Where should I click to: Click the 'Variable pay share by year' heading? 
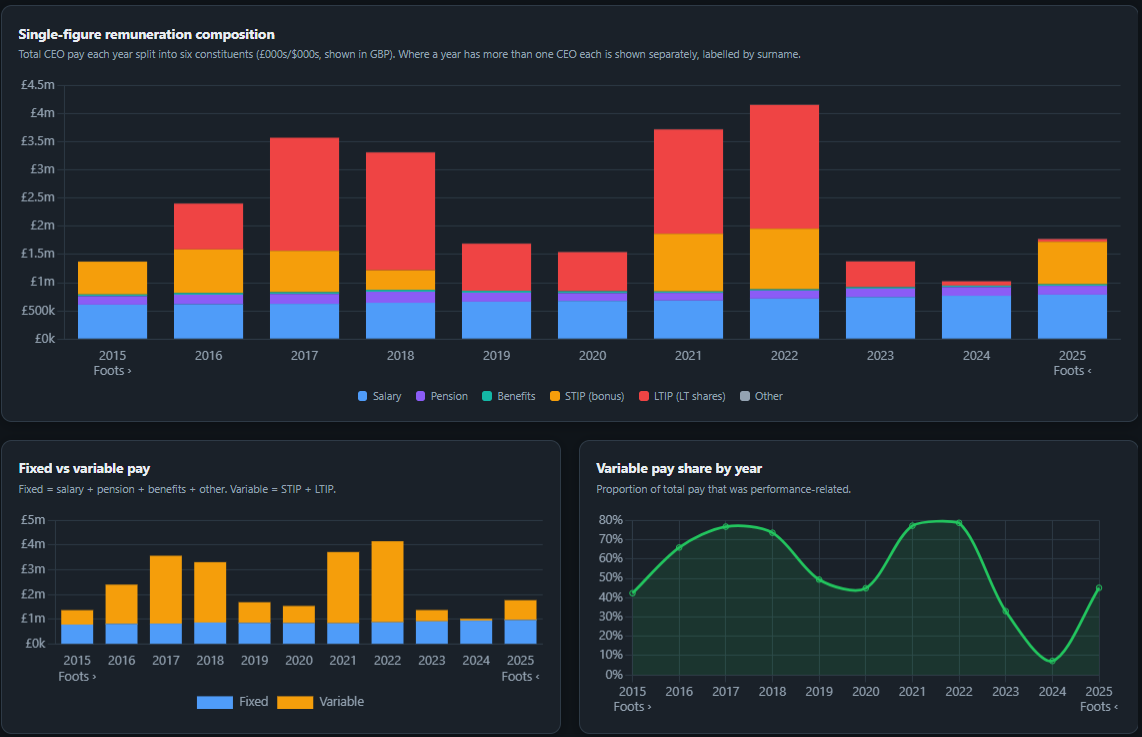679,468
